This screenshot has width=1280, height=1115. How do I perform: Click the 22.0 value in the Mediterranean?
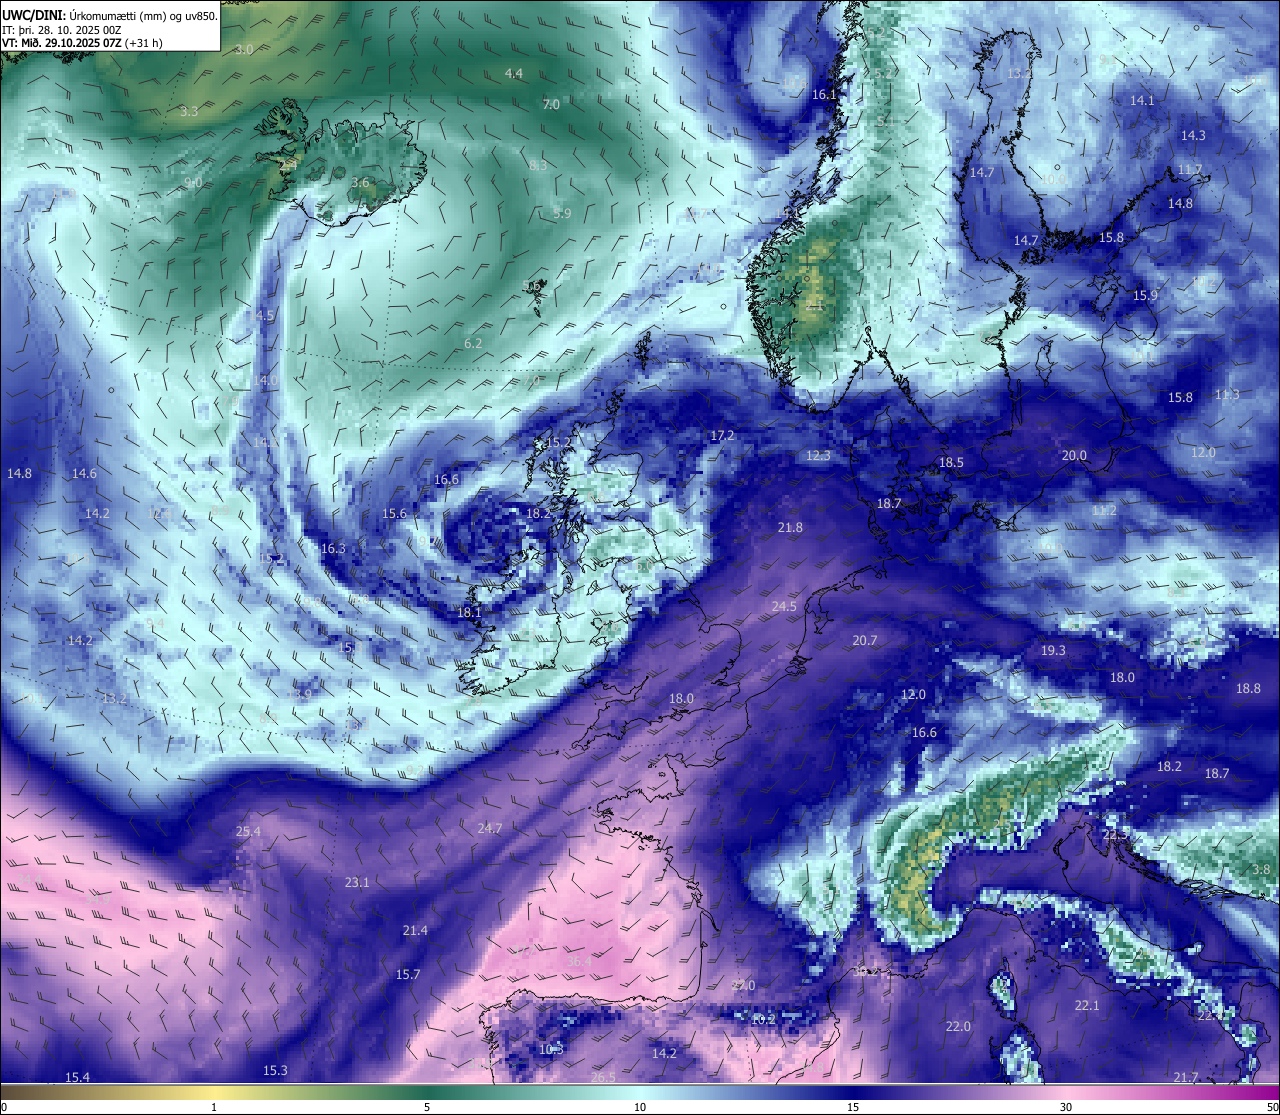coord(958,1027)
